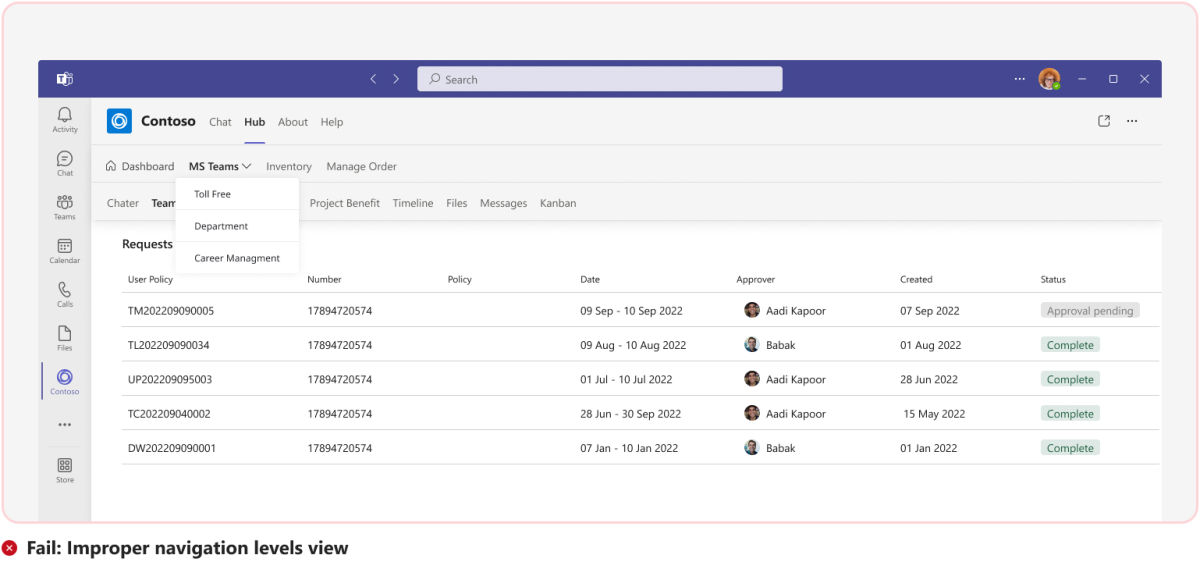Choose Career Managment menu entry
This screenshot has width=1200, height=562.
pyautogui.click(x=237, y=258)
